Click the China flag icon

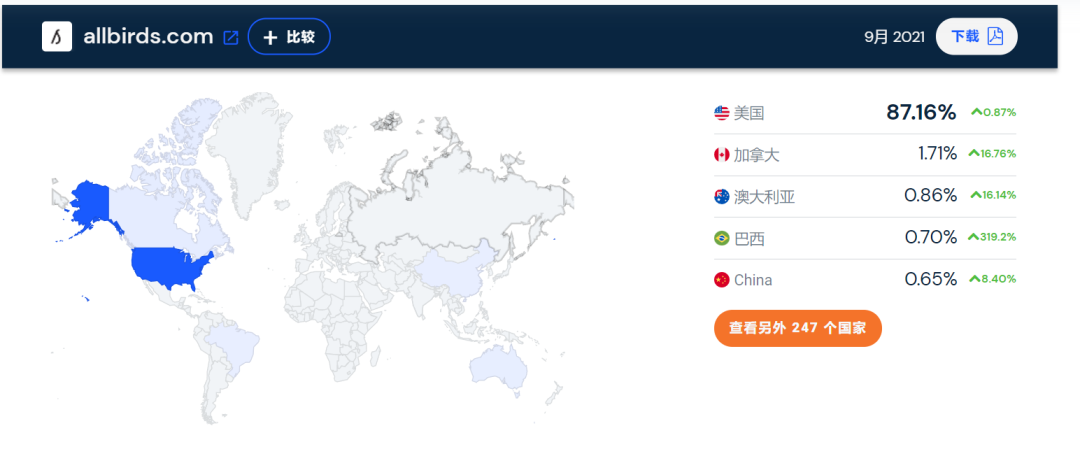722,280
